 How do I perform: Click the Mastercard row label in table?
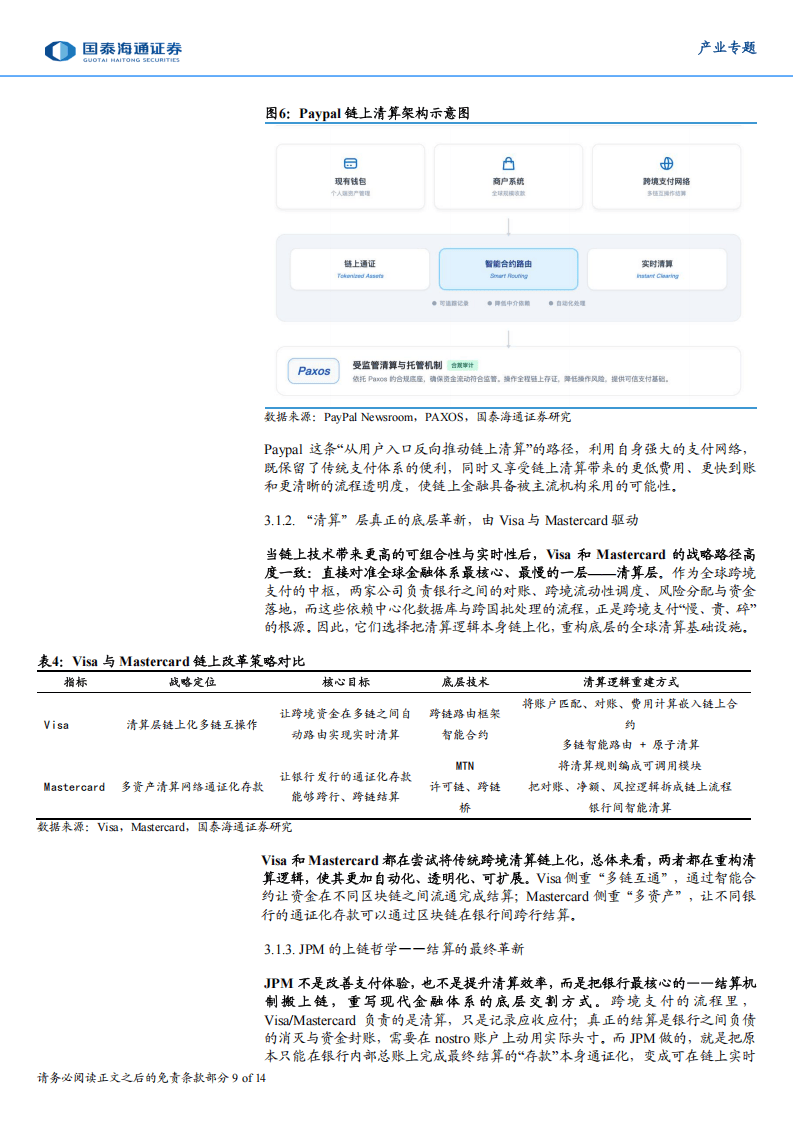coord(74,787)
